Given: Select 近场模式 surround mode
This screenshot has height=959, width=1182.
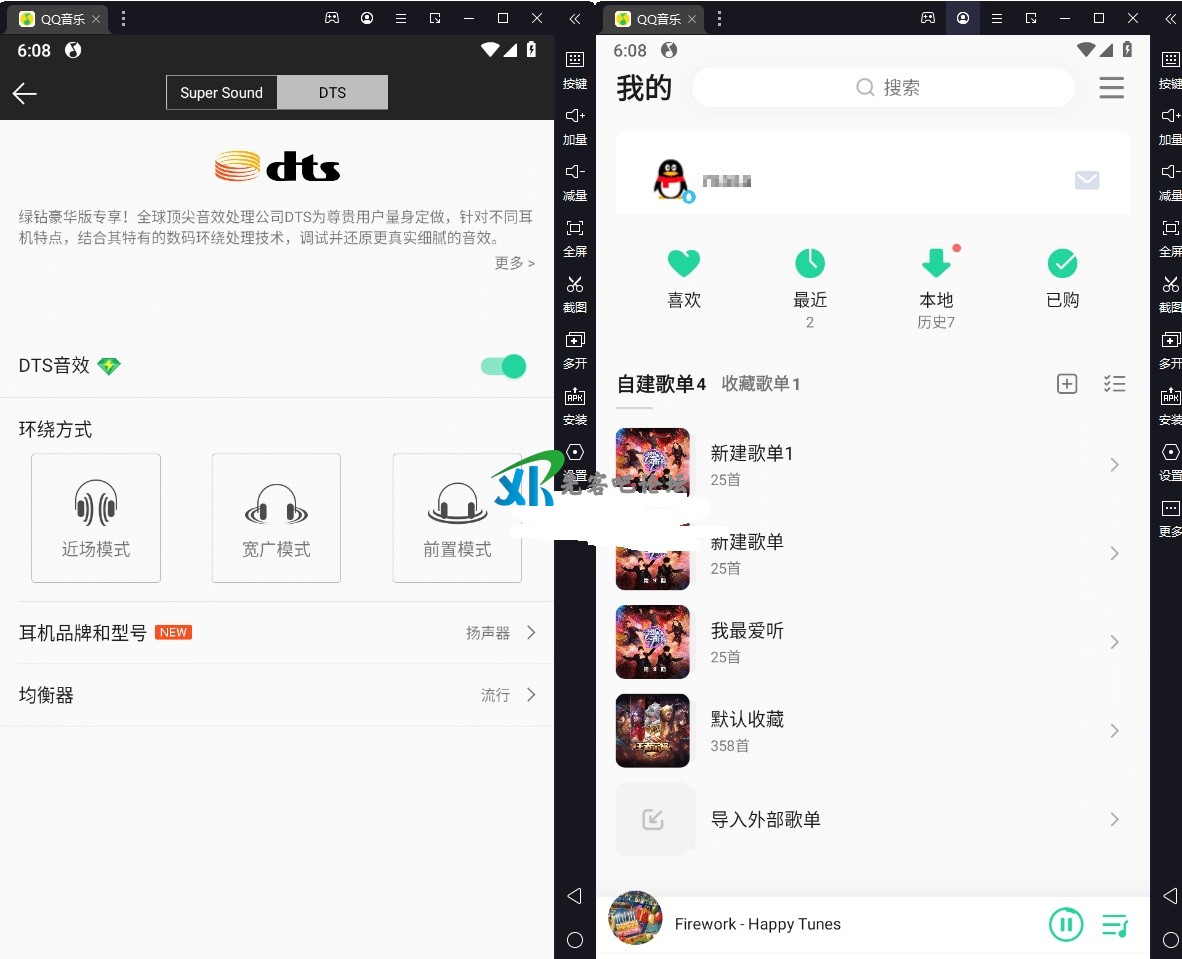Looking at the screenshot, I should pyautogui.click(x=96, y=517).
